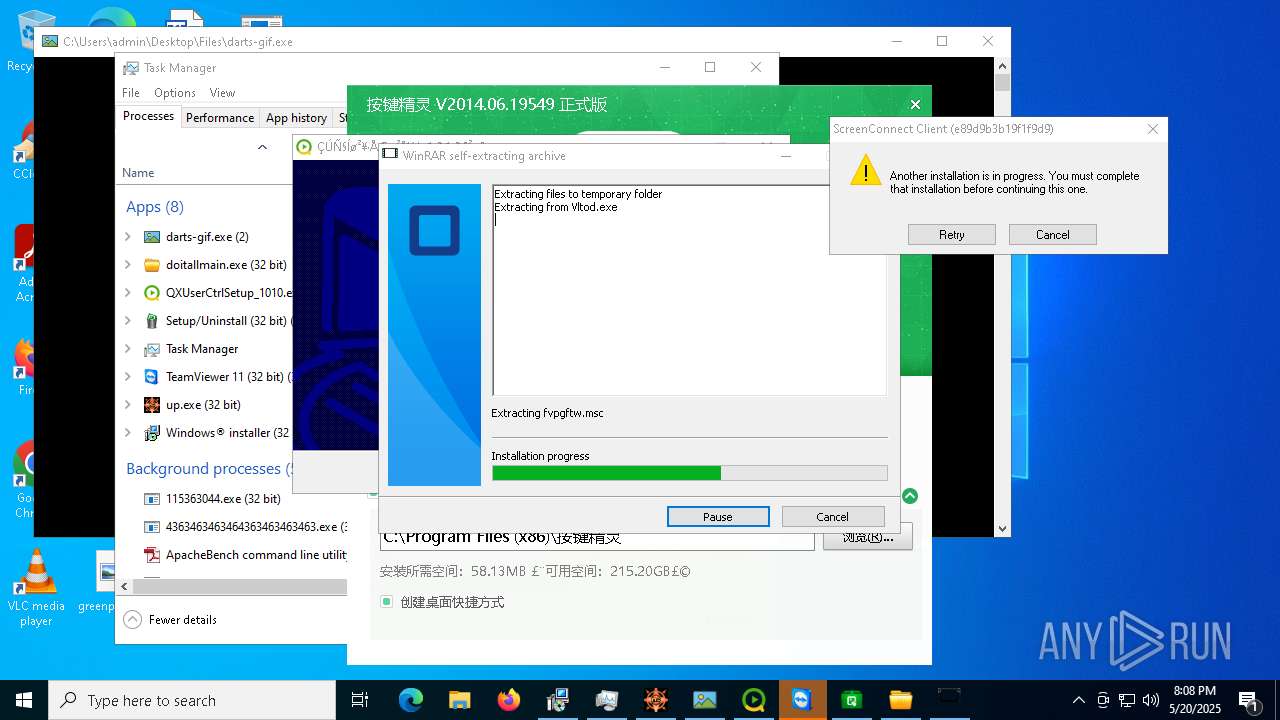
Task: Click the Task View taskbar button
Action: 360,700
